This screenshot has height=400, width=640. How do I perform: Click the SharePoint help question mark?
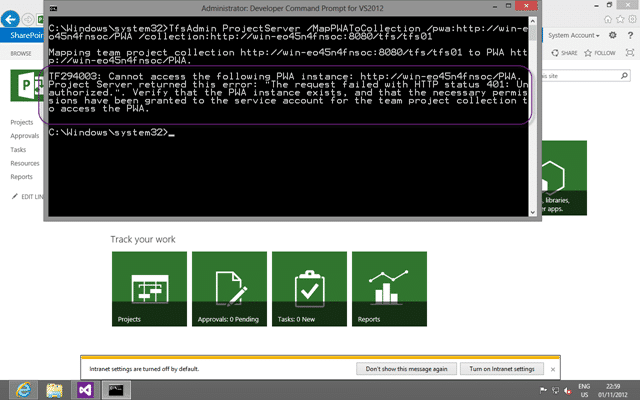coord(630,36)
